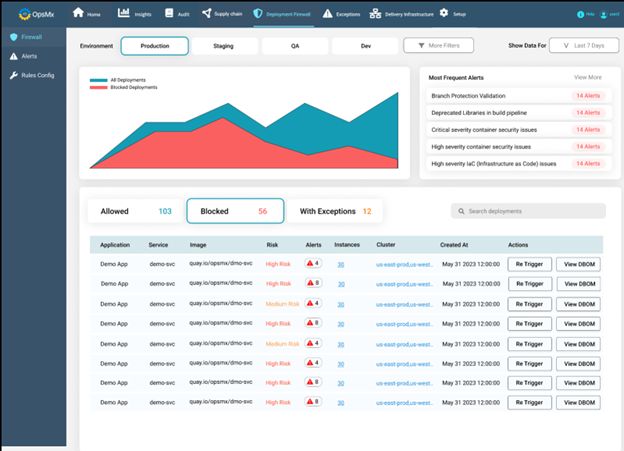Click alert badge in third table row
Viewport: 624px width, 451px height.
(313, 303)
